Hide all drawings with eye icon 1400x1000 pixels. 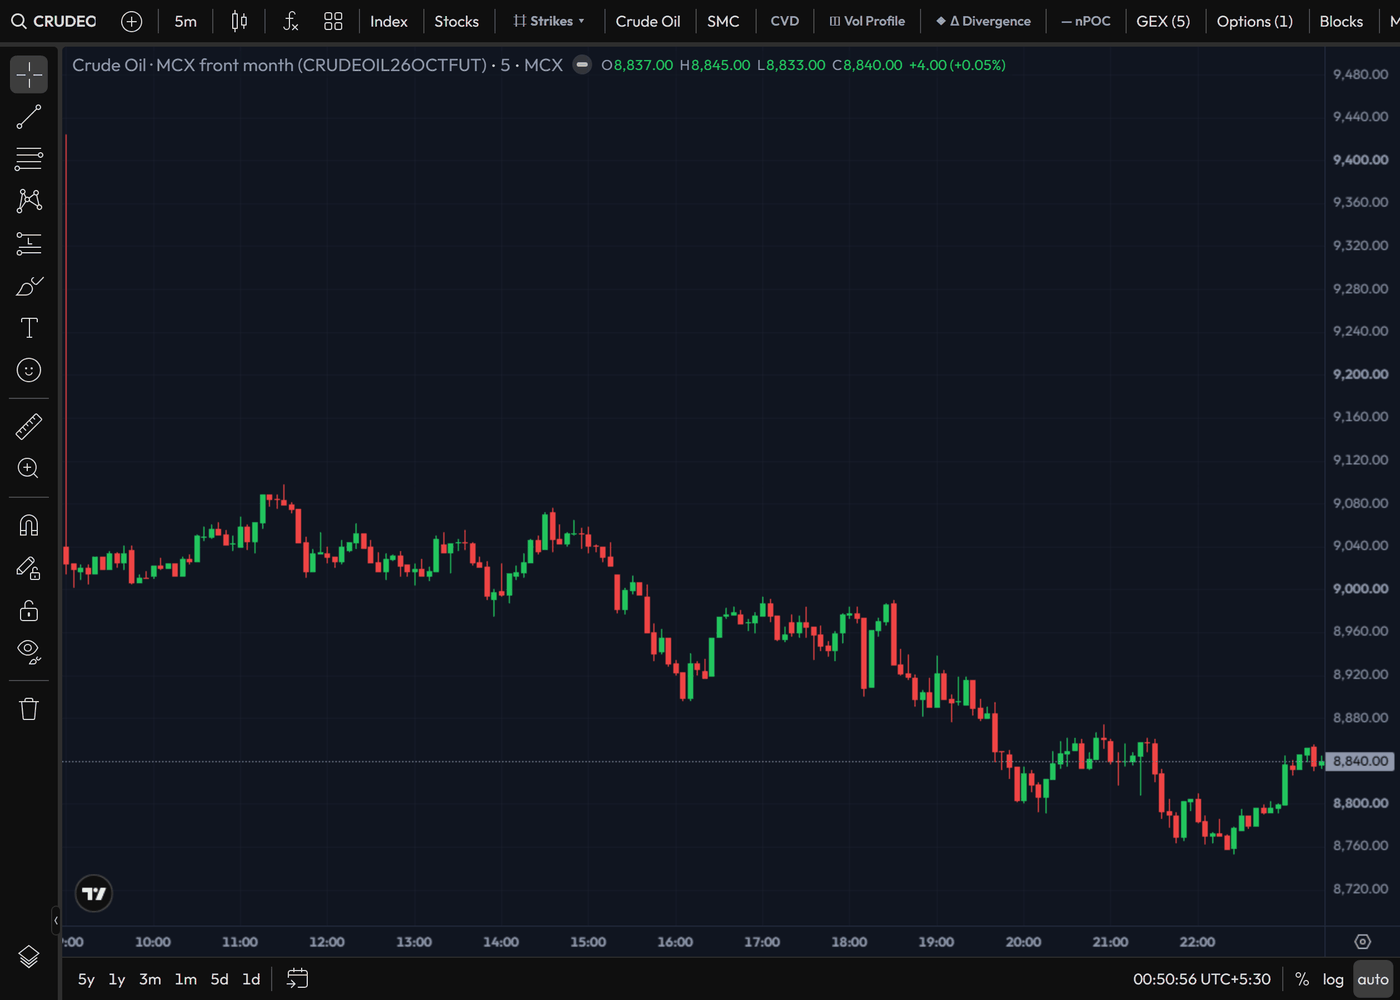point(29,652)
